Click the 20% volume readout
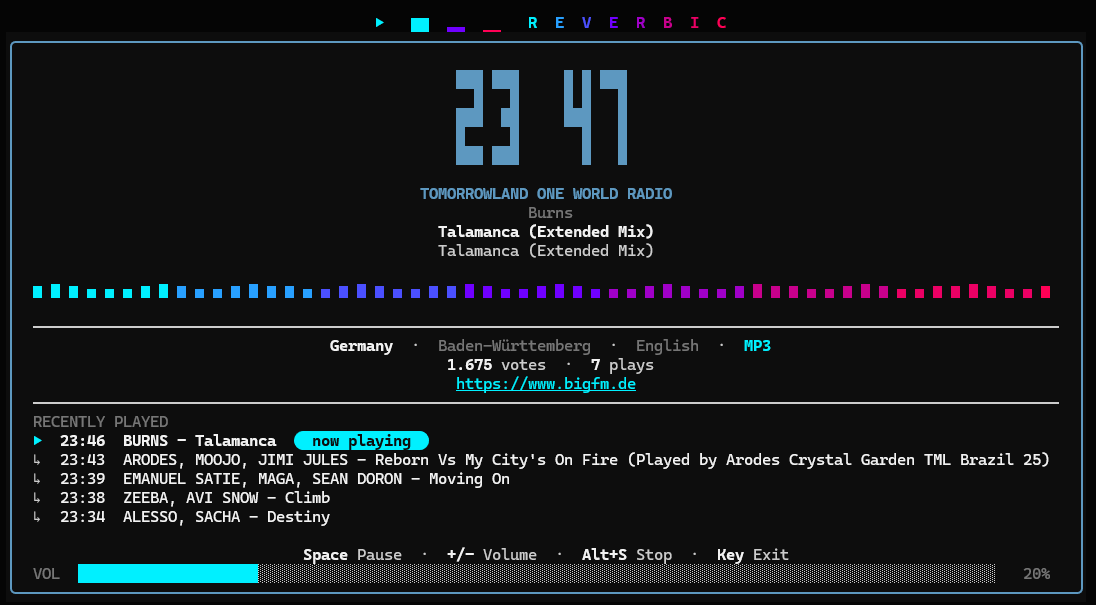1096x605 pixels. (1037, 574)
